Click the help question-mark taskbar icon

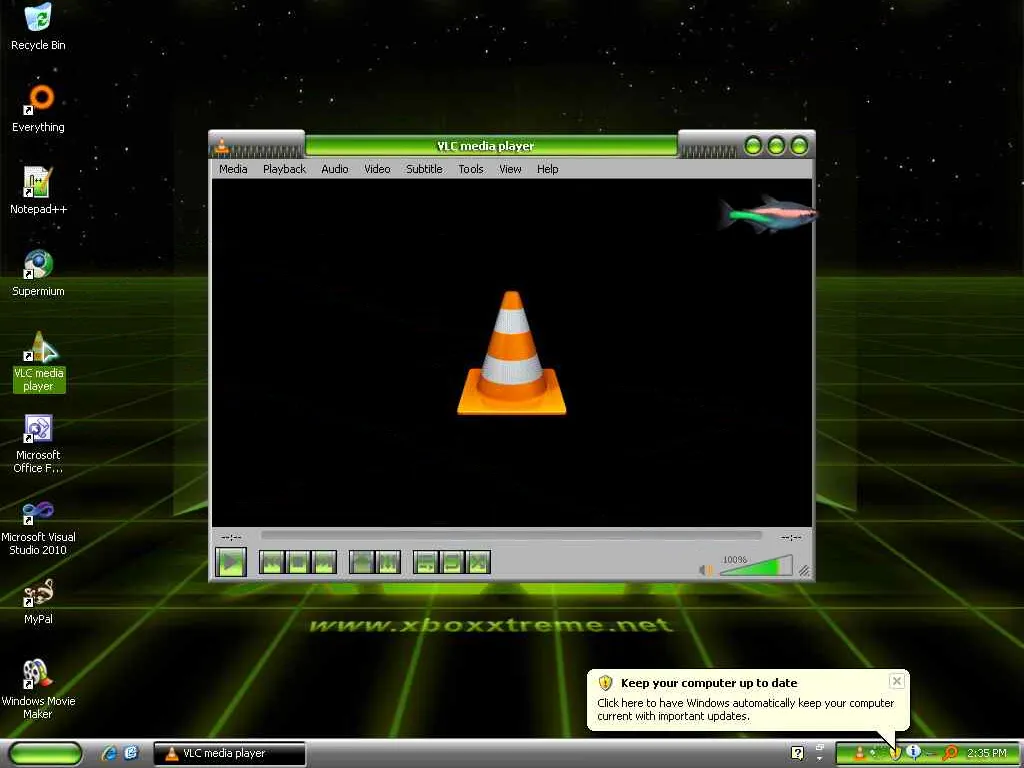[x=797, y=753]
